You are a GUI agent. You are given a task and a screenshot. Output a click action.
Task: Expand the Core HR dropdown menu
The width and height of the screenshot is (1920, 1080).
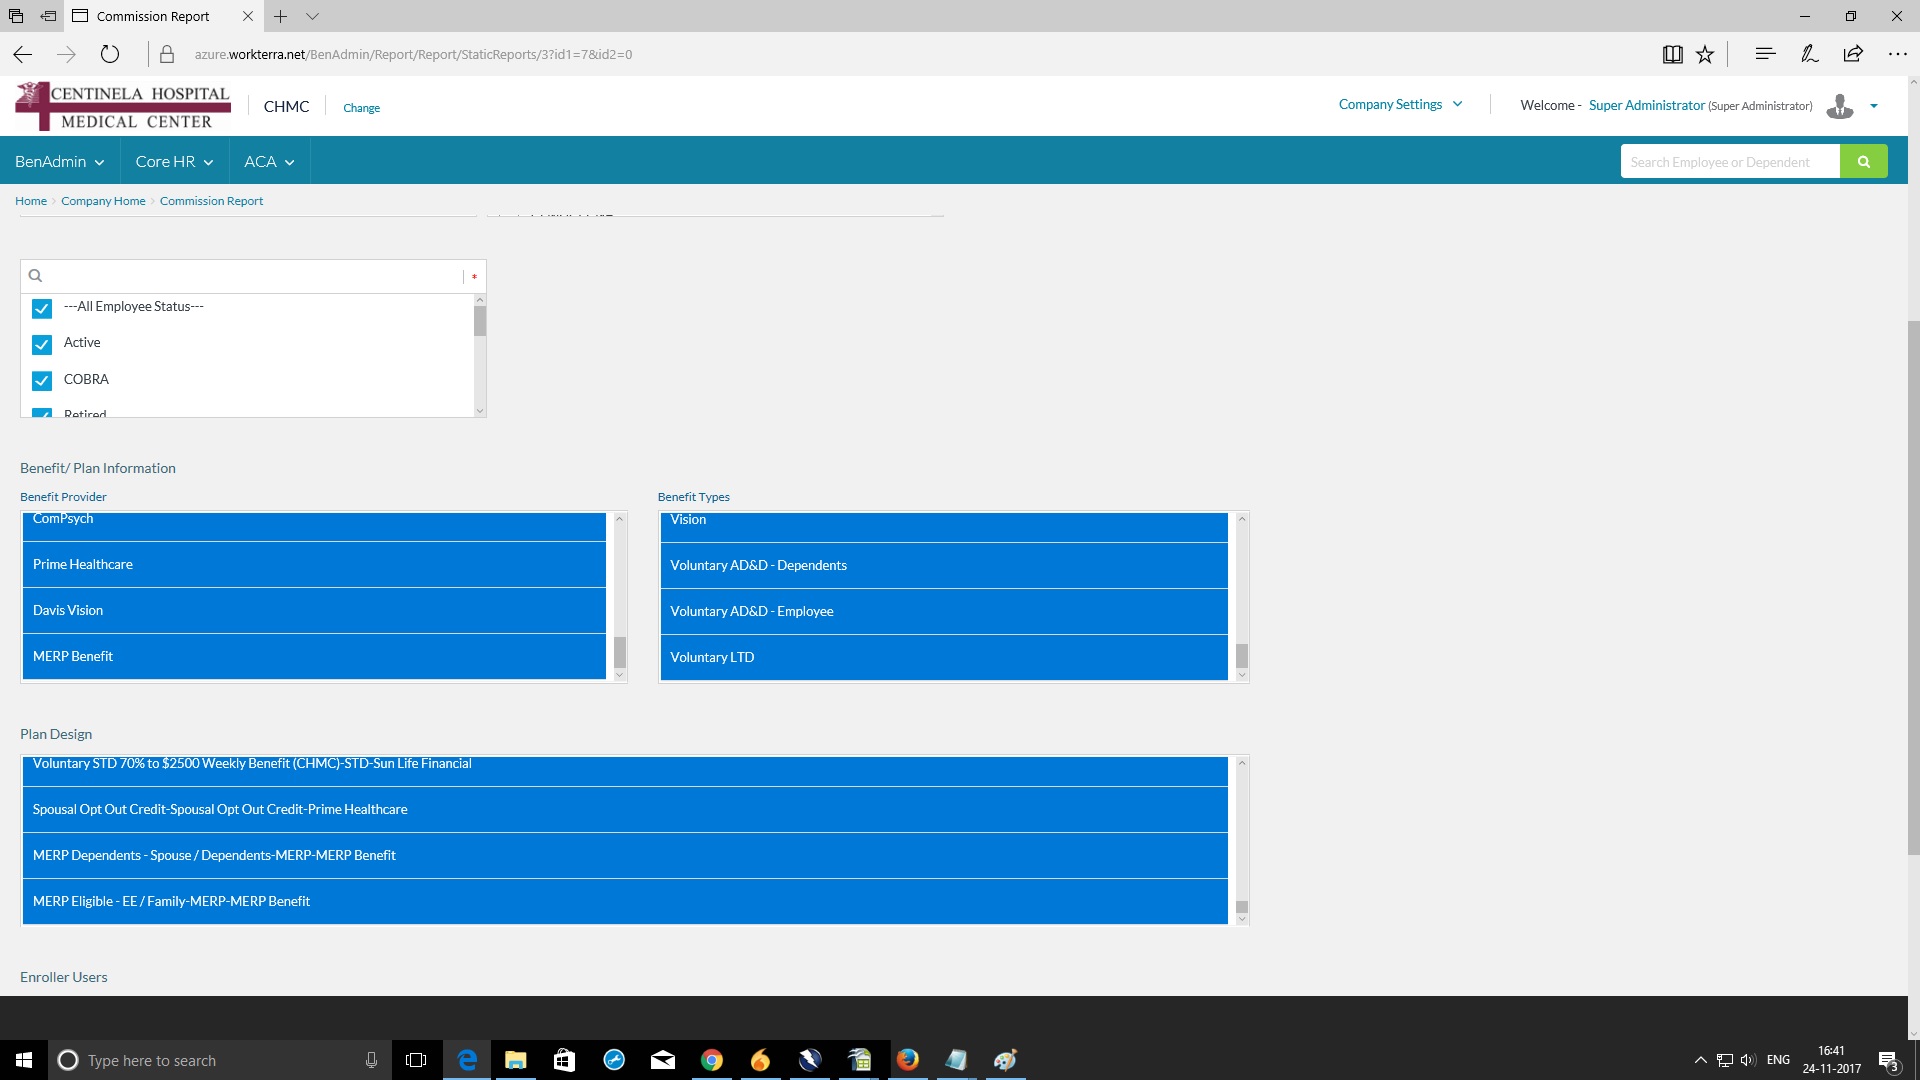click(x=174, y=161)
